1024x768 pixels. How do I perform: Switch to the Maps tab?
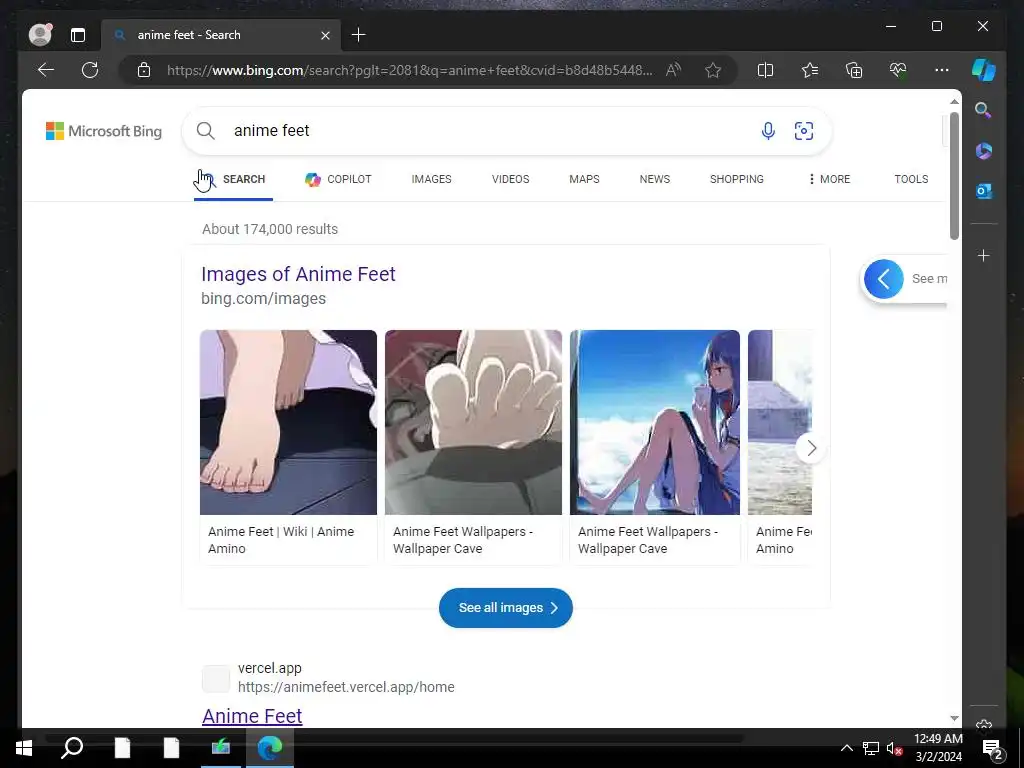[584, 179]
